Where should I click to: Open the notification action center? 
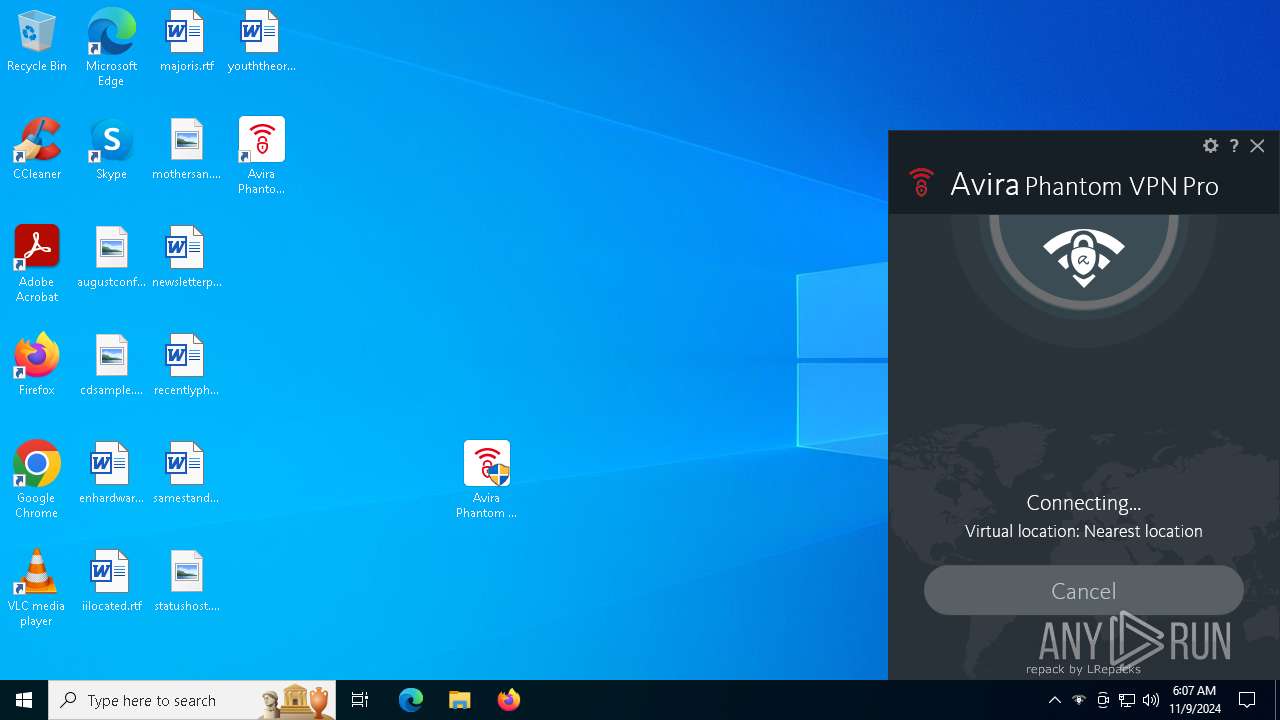[x=1247, y=700]
